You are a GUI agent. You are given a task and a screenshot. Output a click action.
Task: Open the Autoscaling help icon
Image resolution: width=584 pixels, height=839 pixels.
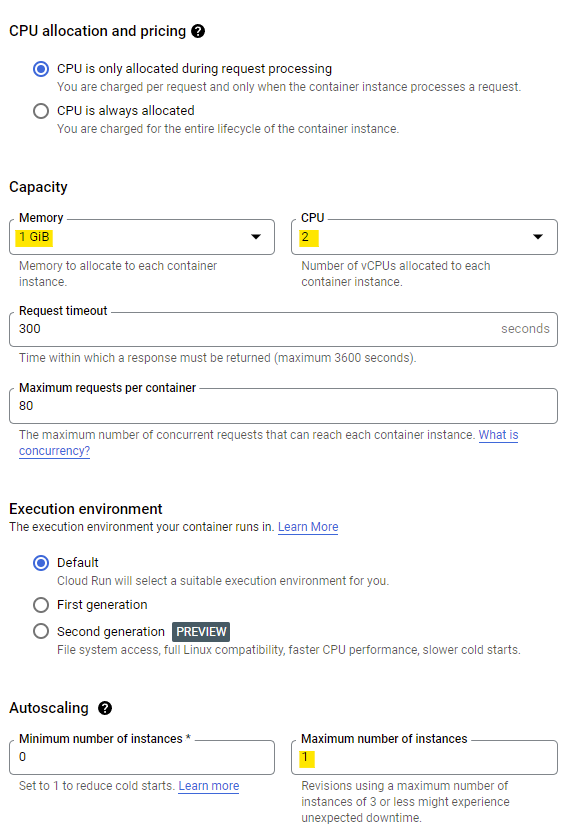click(105, 708)
